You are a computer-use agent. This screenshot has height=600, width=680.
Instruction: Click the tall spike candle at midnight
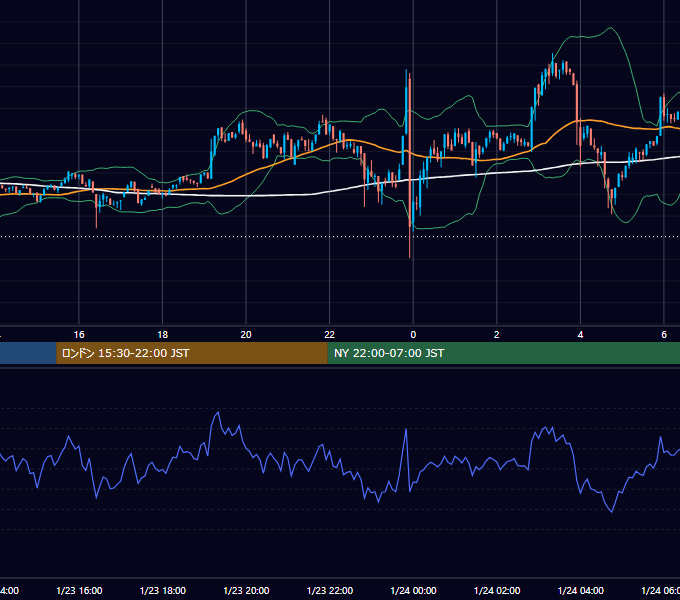409,165
